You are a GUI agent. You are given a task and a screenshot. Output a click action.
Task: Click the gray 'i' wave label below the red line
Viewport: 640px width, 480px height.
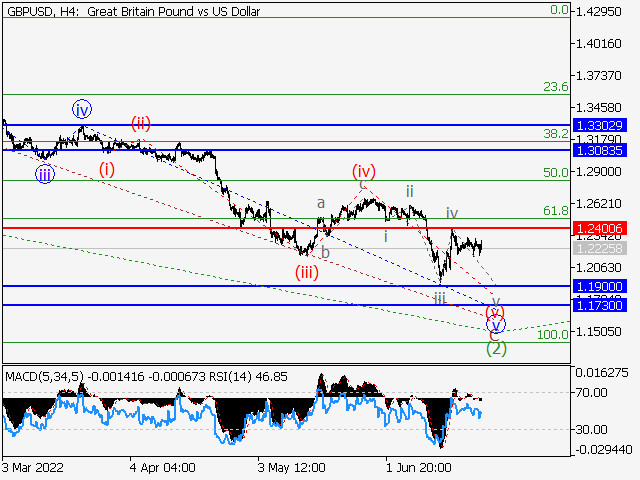tap(386, 236)
